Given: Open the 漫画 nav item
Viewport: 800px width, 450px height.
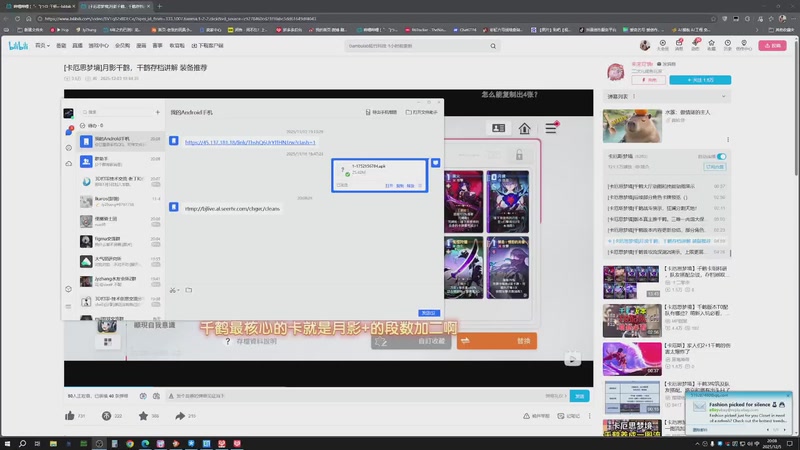Looking at the screenshot, I should (141, 46).
